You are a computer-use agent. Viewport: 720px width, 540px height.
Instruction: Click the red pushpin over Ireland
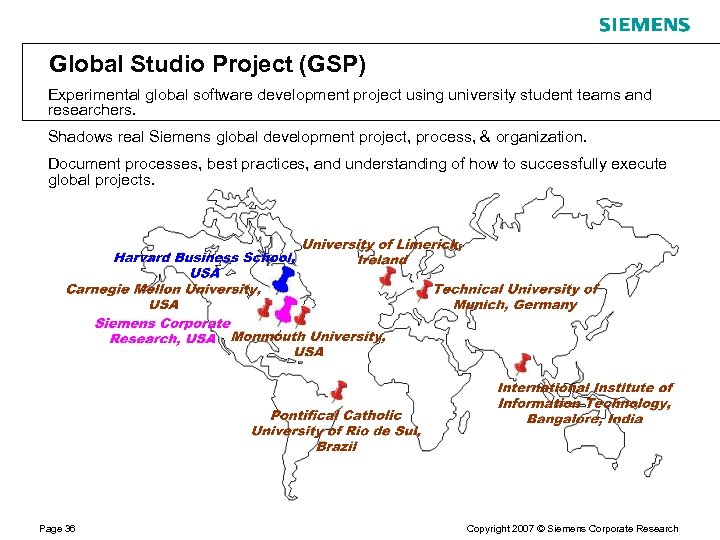(x=388, y=277)
